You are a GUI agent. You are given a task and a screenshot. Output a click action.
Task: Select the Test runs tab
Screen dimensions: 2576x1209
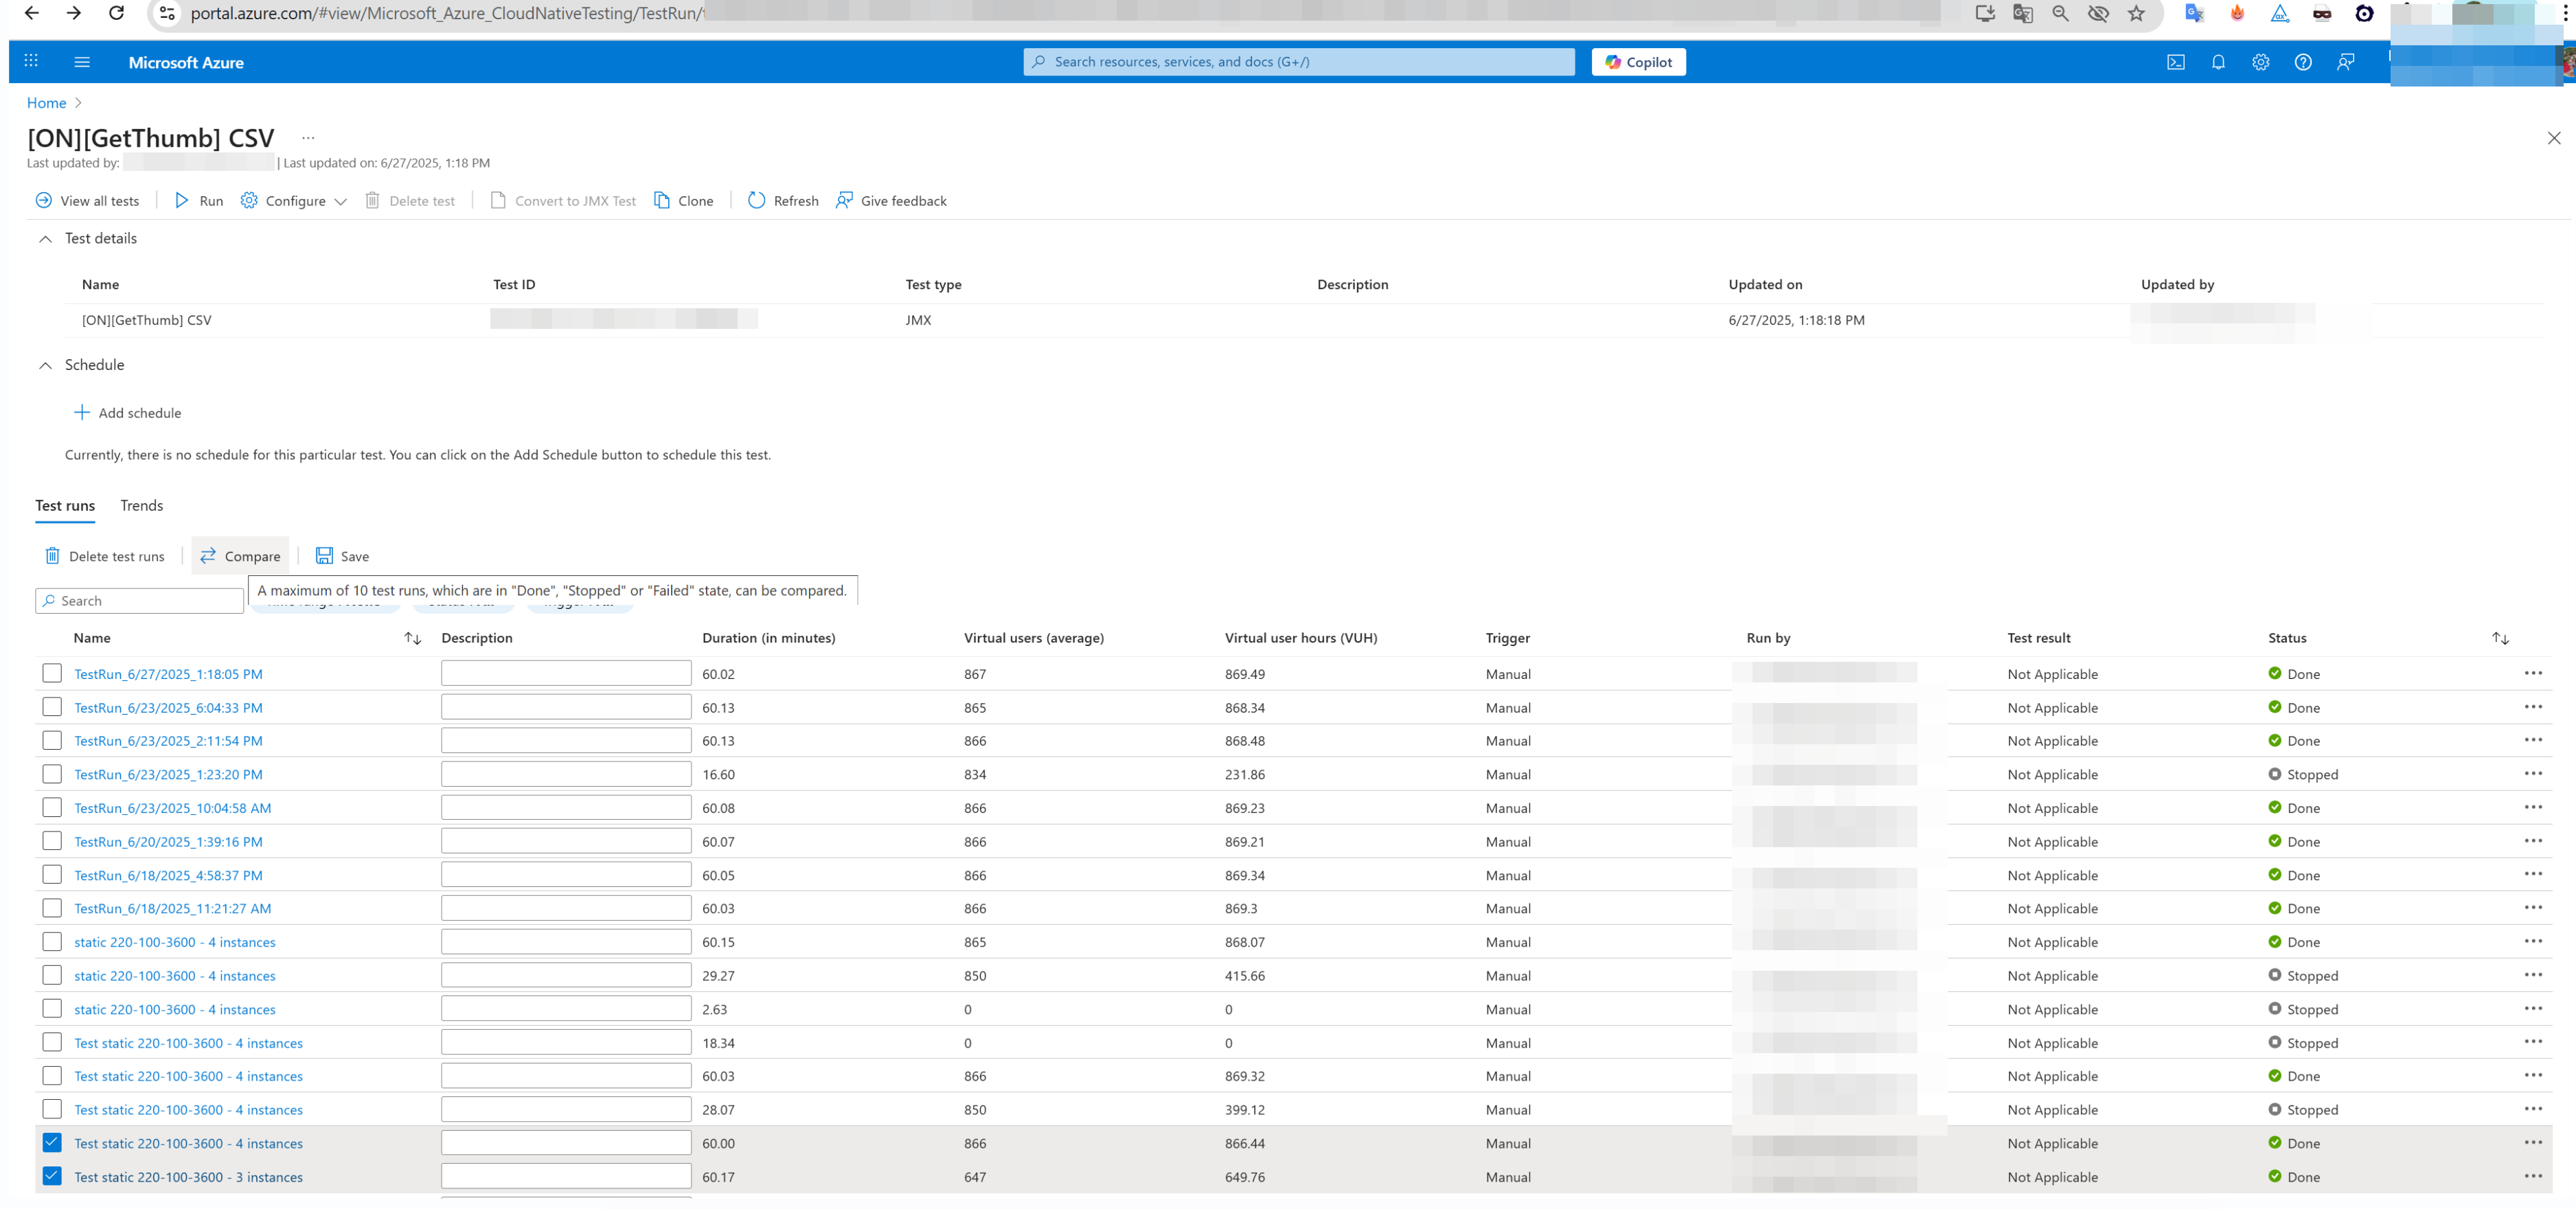point(65,505)
